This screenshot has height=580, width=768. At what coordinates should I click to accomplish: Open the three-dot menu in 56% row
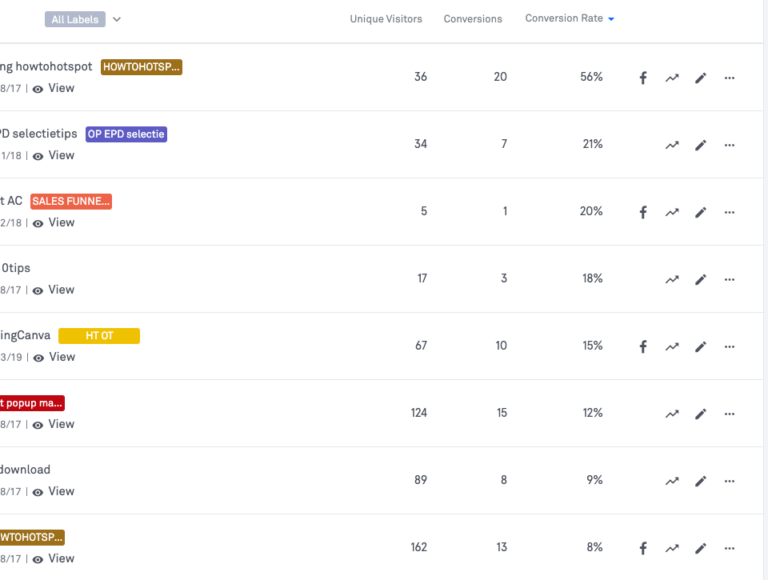click(x=729, y=78)
